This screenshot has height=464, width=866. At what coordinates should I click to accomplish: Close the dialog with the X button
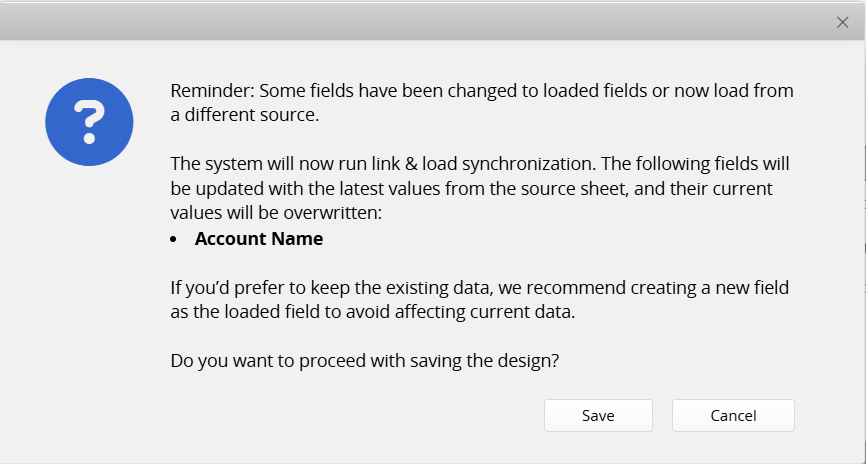click(842, 22)
